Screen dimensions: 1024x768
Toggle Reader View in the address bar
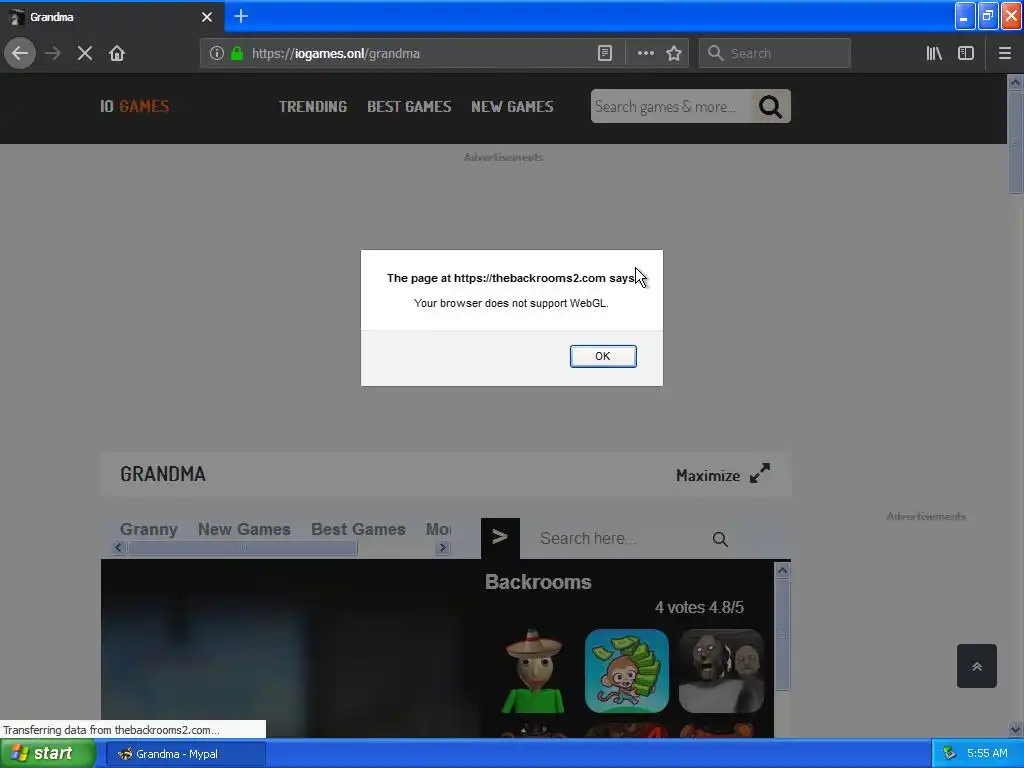pos(605,53)
